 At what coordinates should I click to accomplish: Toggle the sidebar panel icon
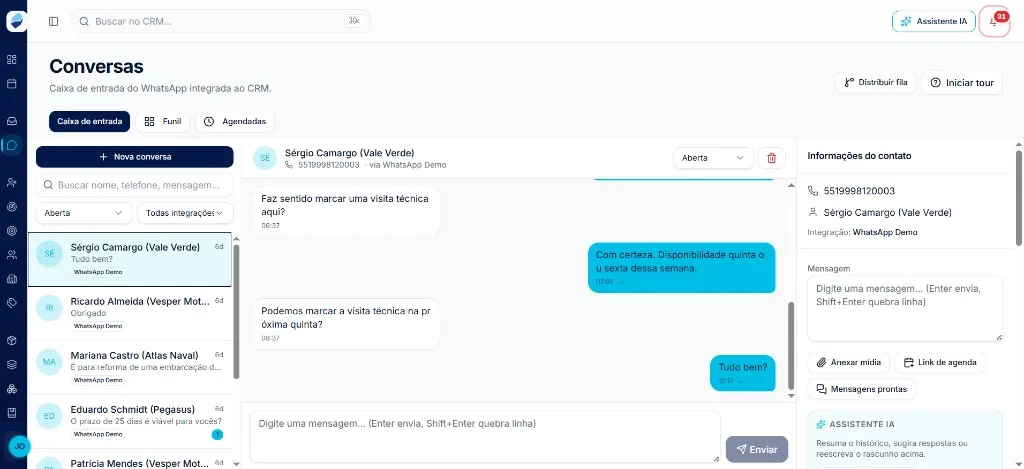point(54,21)
